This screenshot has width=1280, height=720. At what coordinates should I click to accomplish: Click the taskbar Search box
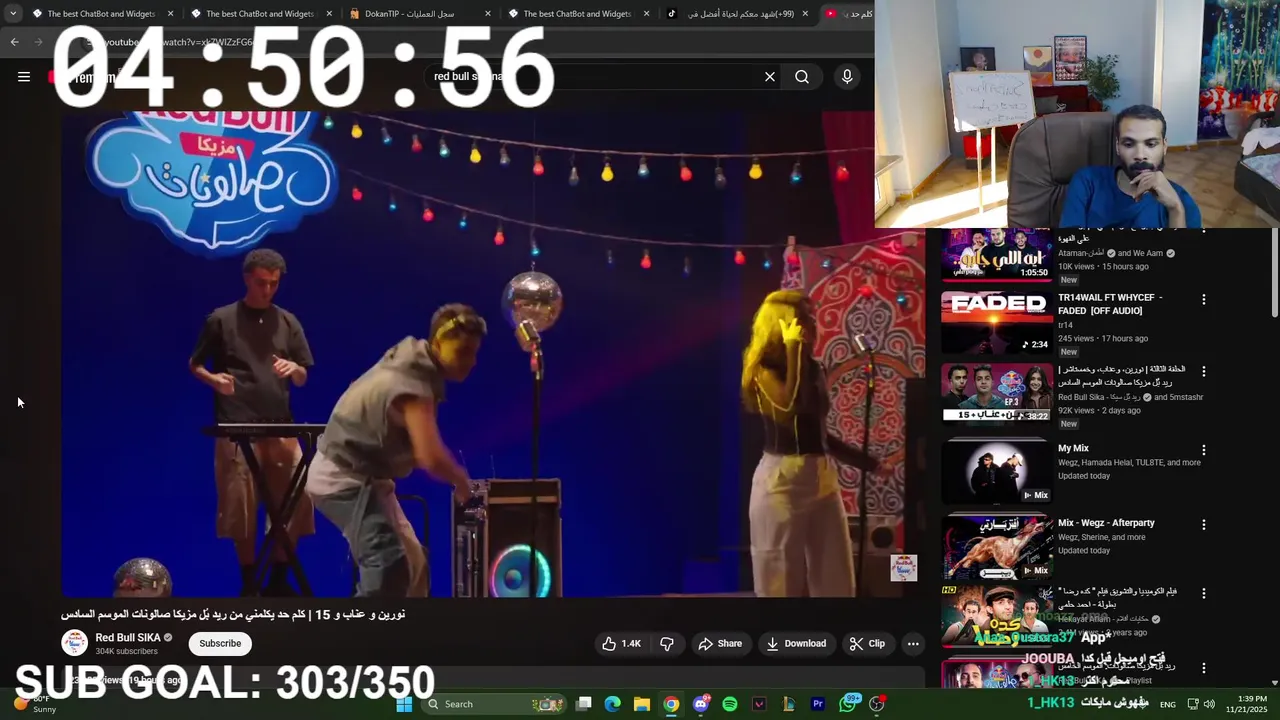tap(494, 704)
